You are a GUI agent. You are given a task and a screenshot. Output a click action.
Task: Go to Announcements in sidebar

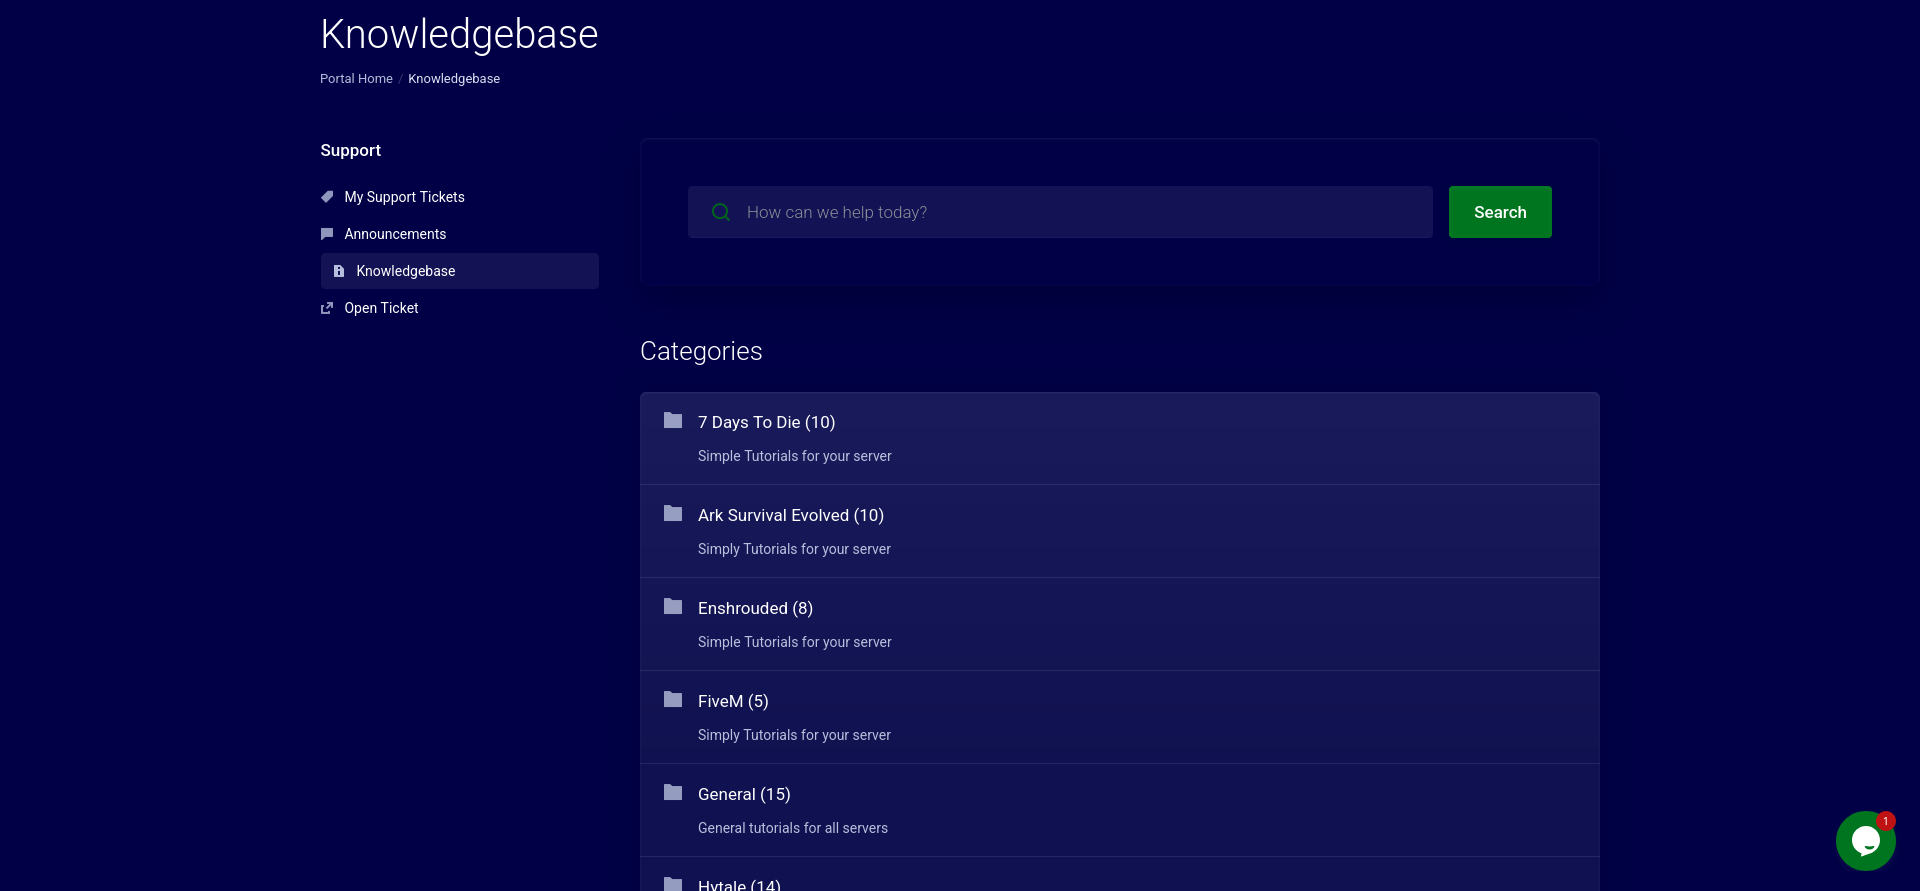(395, 234)
